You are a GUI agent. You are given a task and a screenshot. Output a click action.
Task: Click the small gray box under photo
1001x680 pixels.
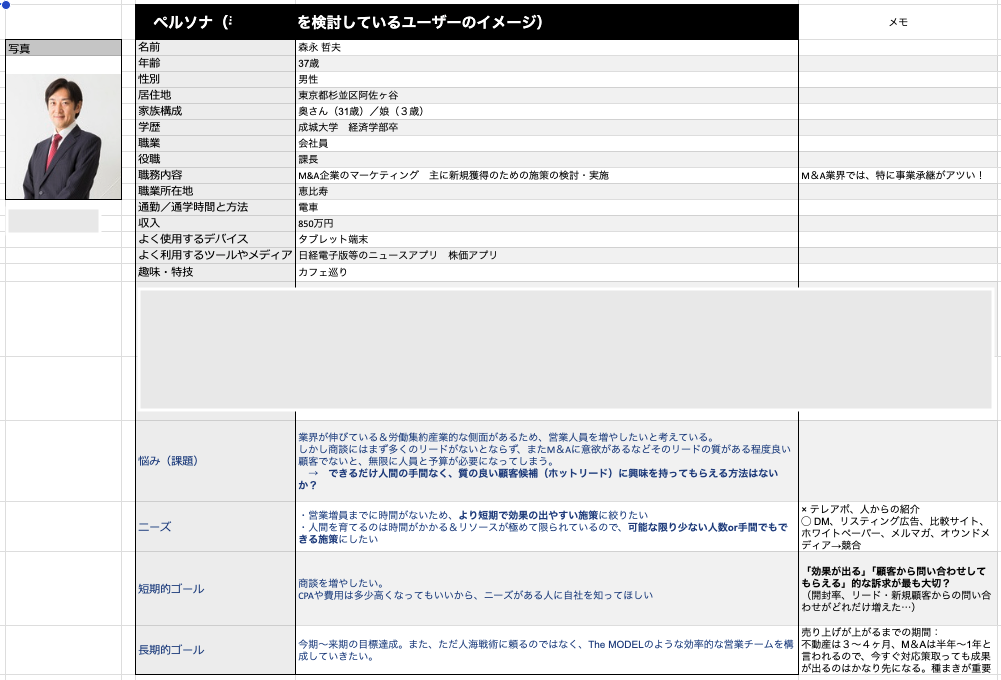click(x=54, y=221)
